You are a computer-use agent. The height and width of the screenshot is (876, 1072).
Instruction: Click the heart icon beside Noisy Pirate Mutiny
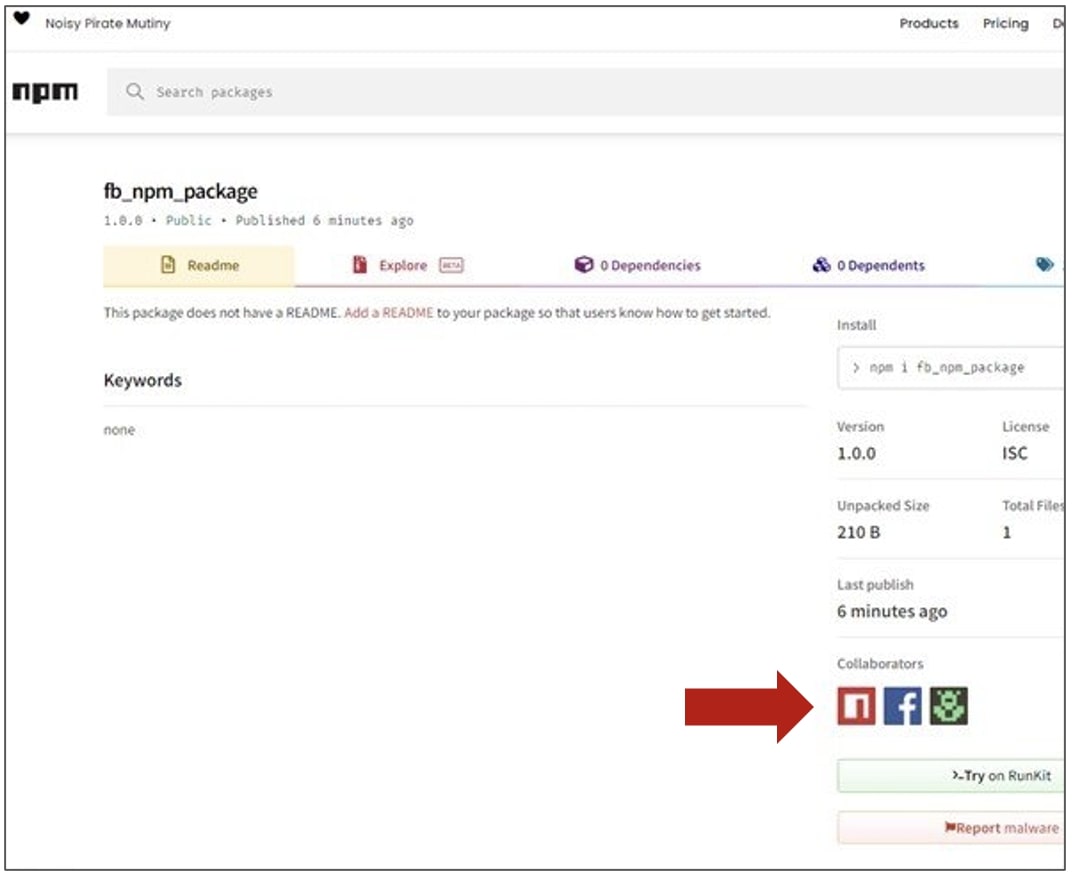point(20,19)
